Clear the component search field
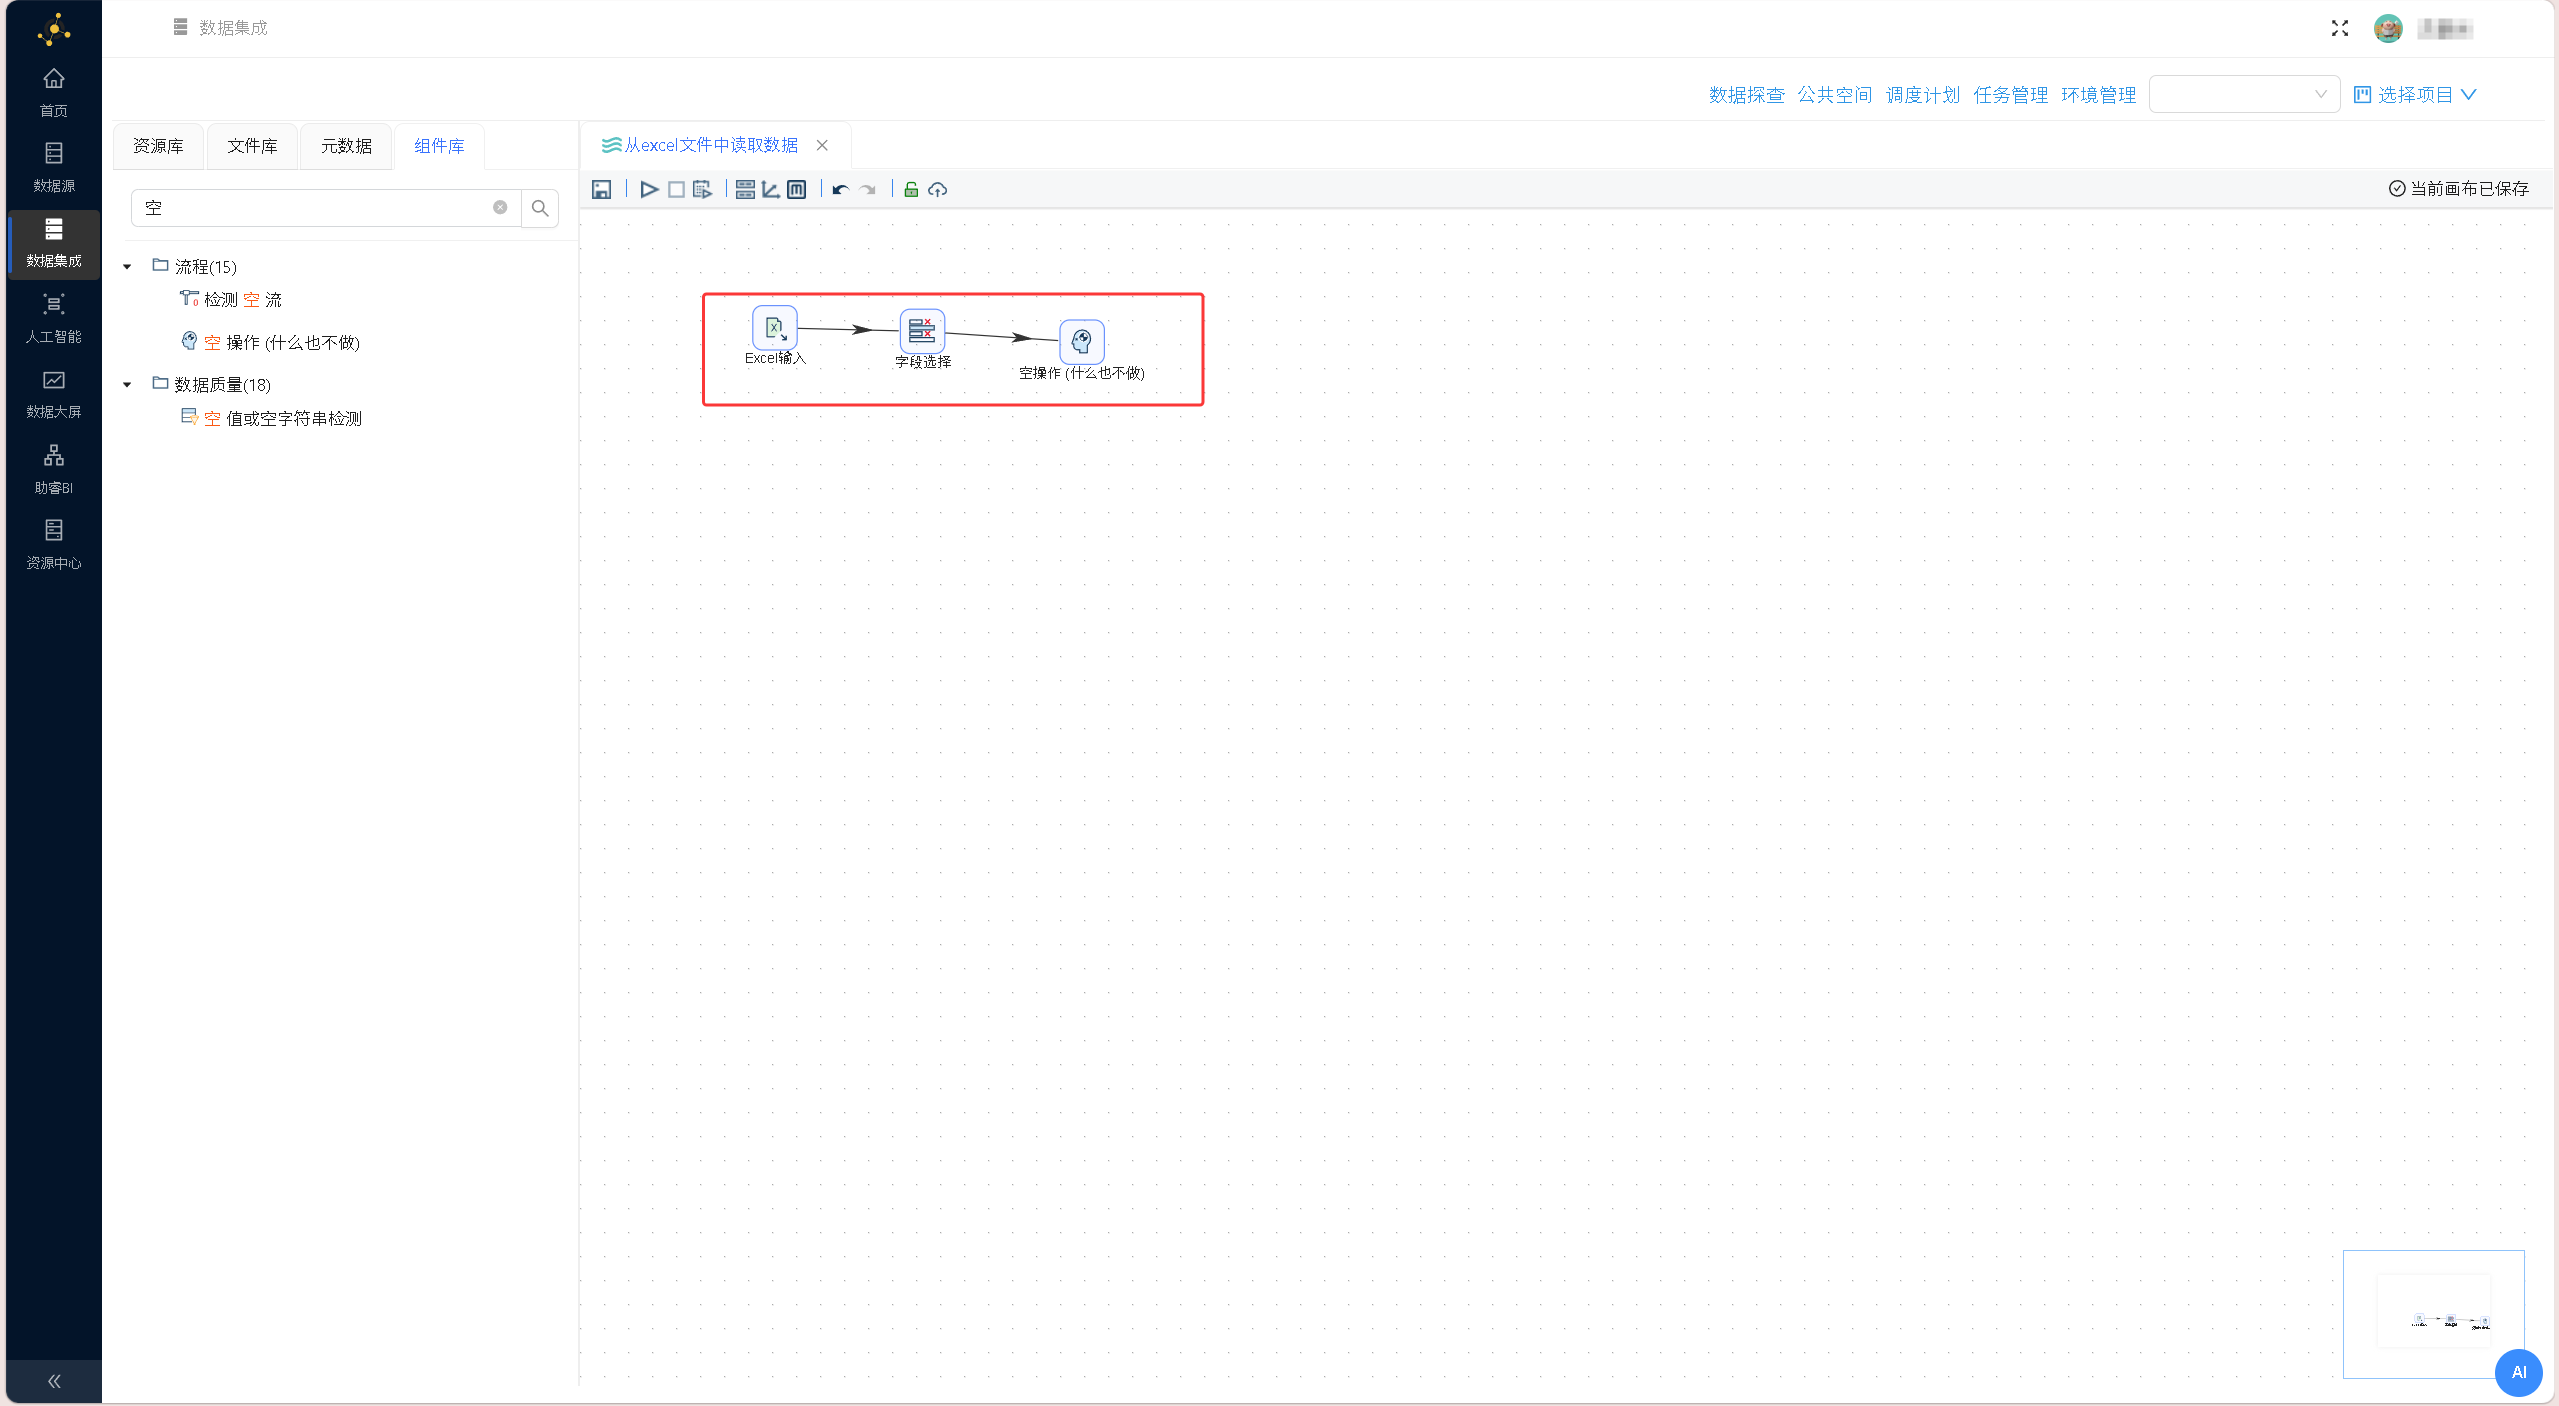Screen dimensions: 2559x1406 [500, 207]
